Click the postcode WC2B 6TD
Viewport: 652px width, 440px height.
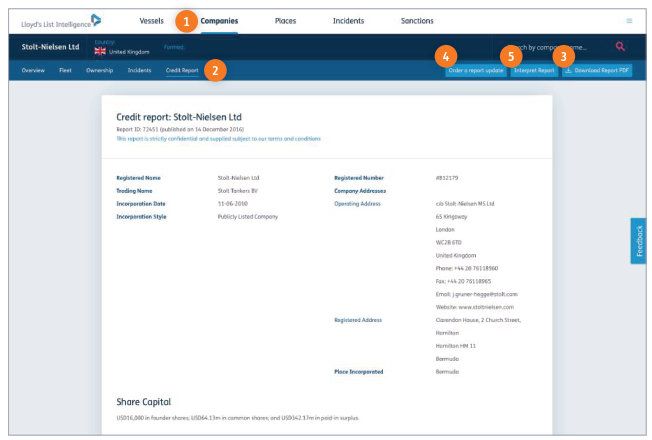tap(449, 242)
